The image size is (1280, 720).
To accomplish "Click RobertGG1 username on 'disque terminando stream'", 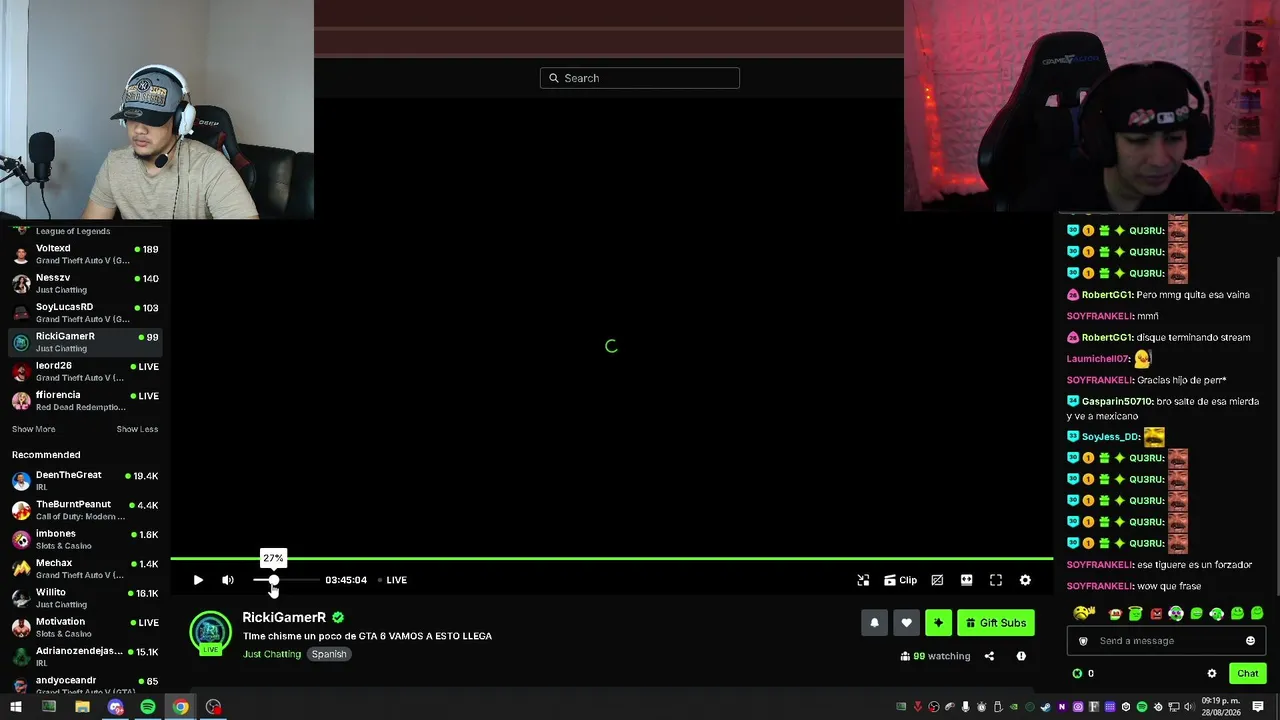I will [x=1106, y=338].
